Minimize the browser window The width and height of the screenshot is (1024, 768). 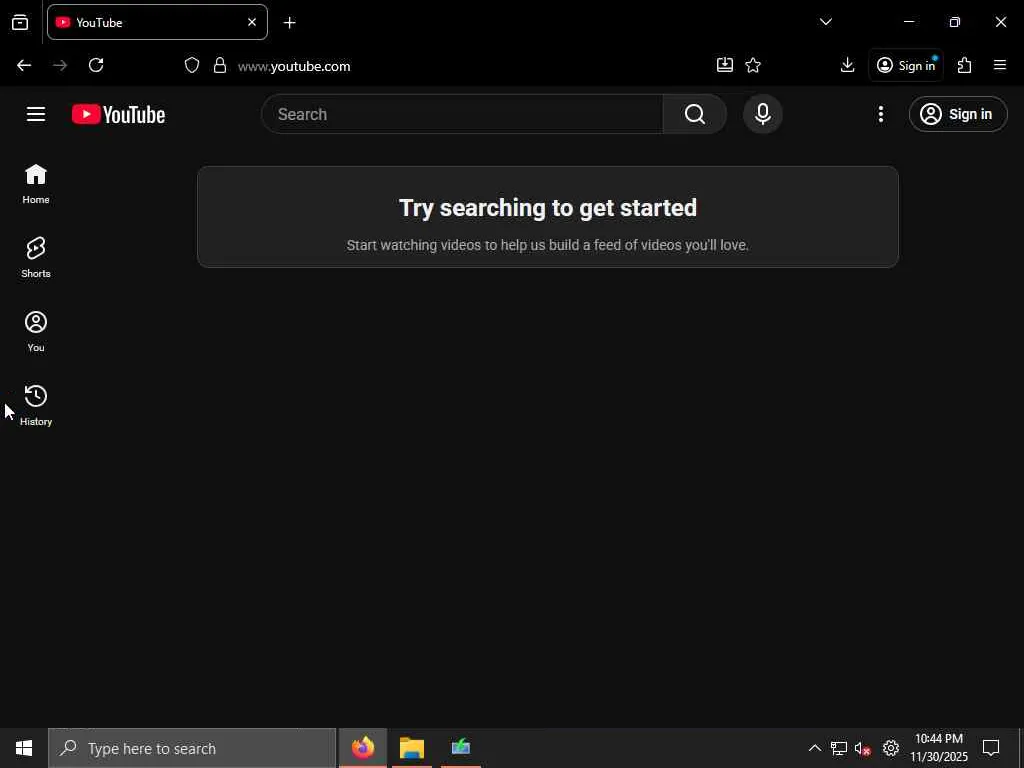pos(908,22)
